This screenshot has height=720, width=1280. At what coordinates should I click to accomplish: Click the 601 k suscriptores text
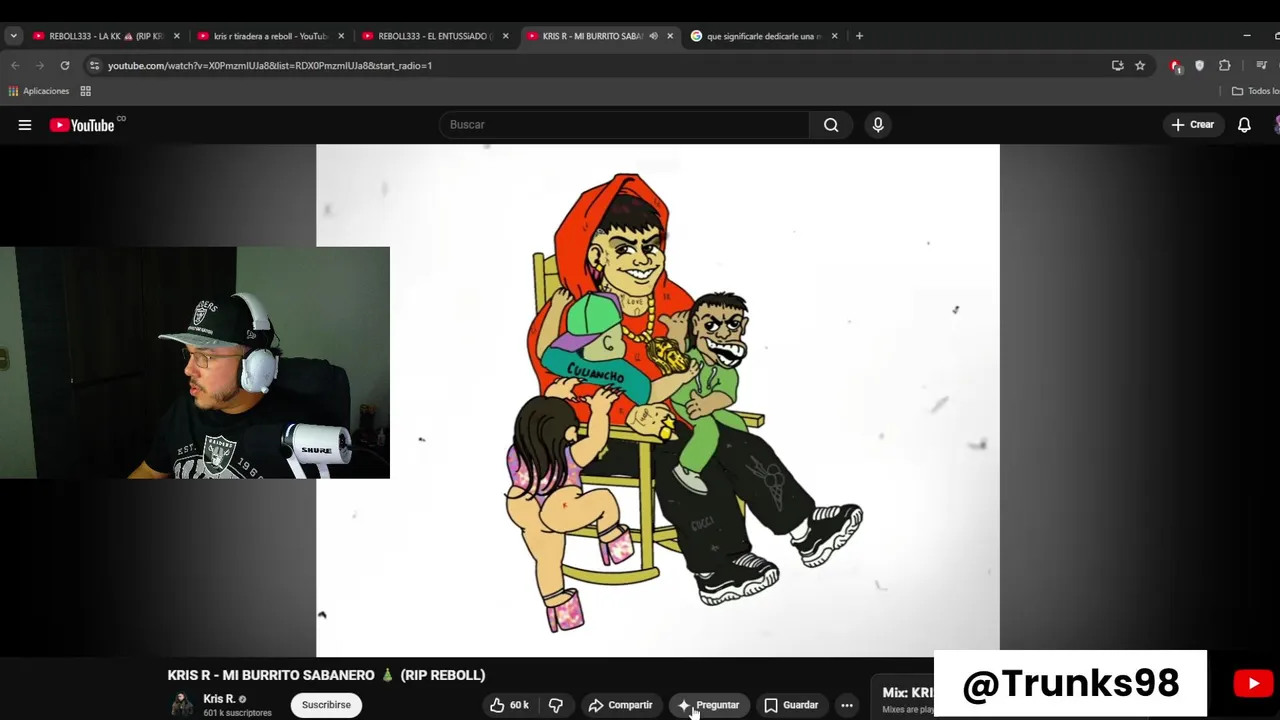tap(237, 713)
